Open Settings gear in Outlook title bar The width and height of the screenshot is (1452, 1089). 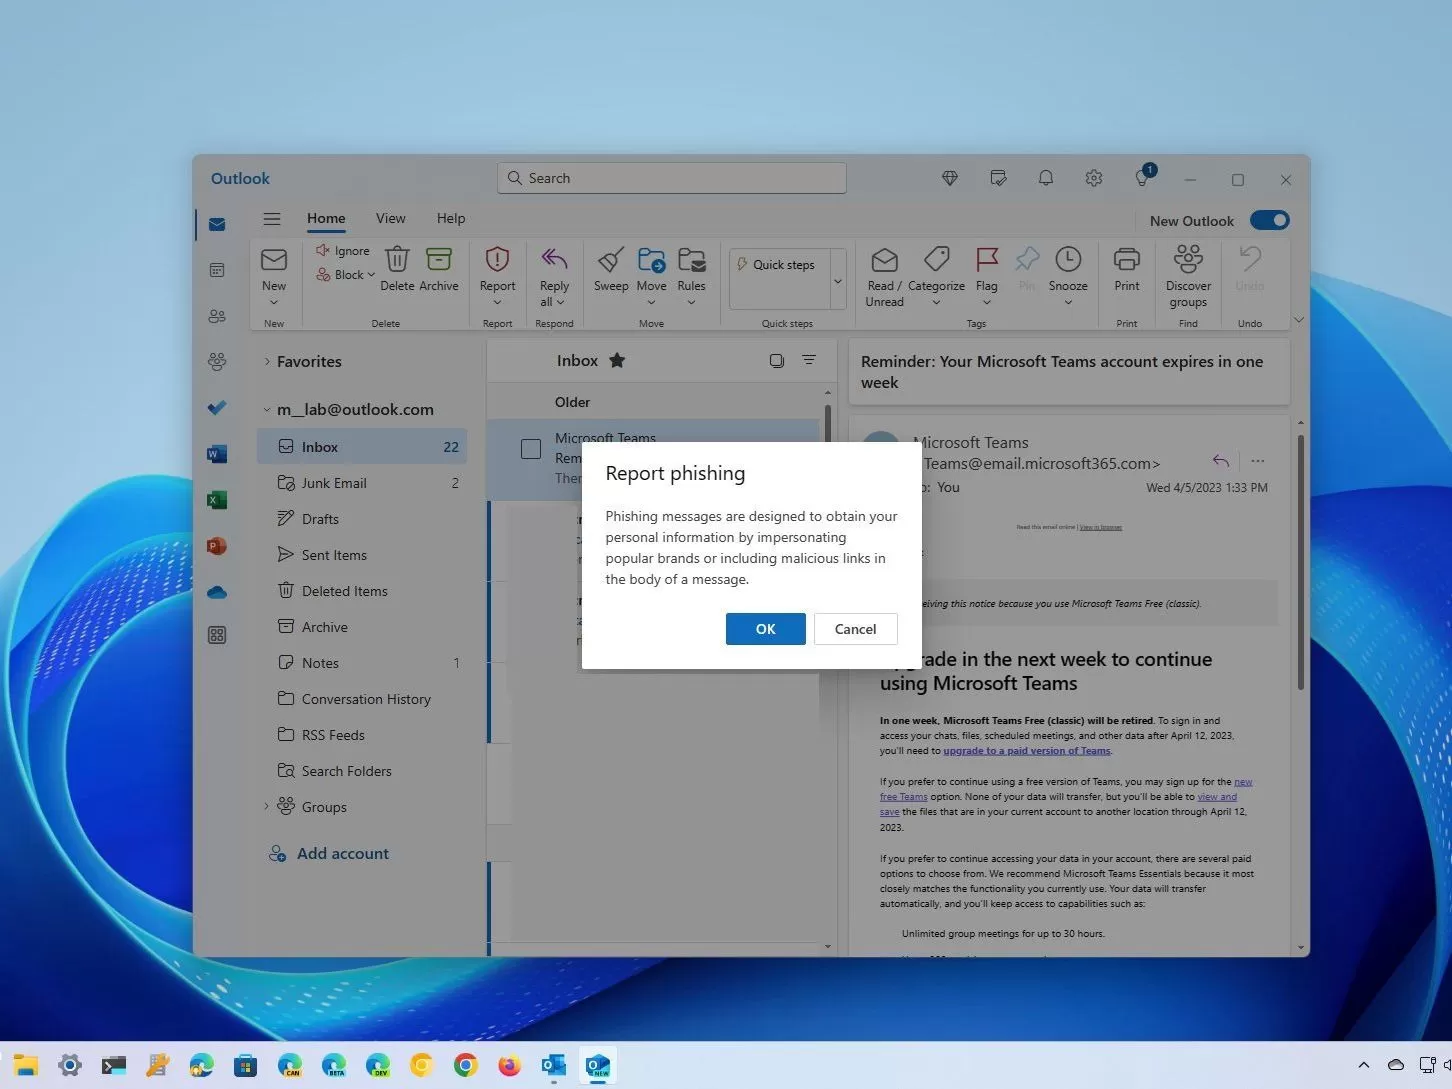click(x=1093, y=178)
